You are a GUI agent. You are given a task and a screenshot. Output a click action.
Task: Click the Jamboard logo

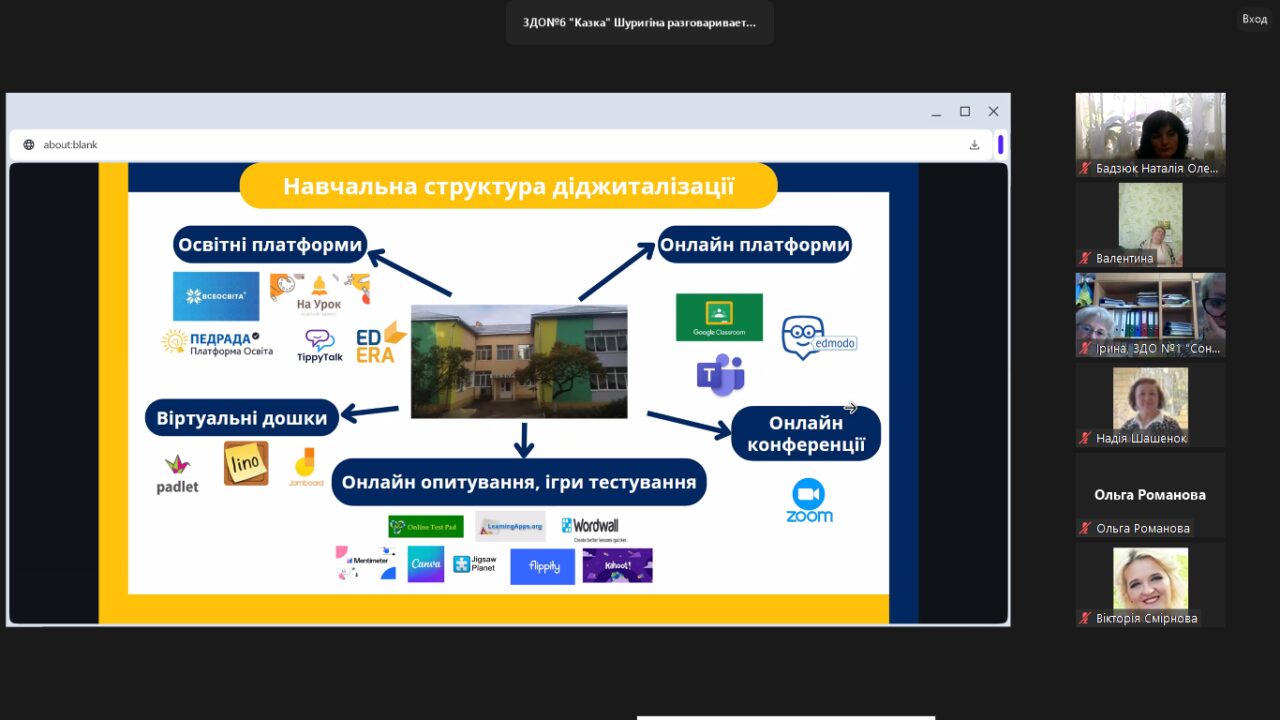[306, 467]
